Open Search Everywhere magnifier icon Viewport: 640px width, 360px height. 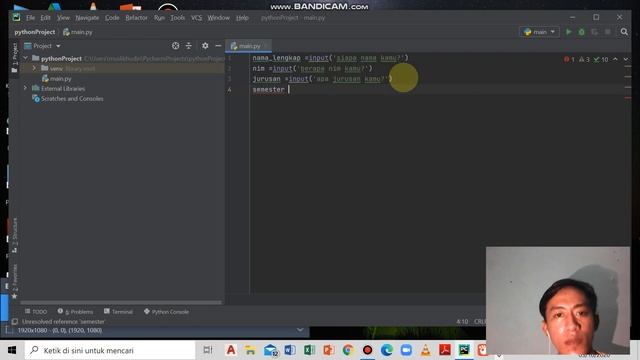(x=624, y=32)
